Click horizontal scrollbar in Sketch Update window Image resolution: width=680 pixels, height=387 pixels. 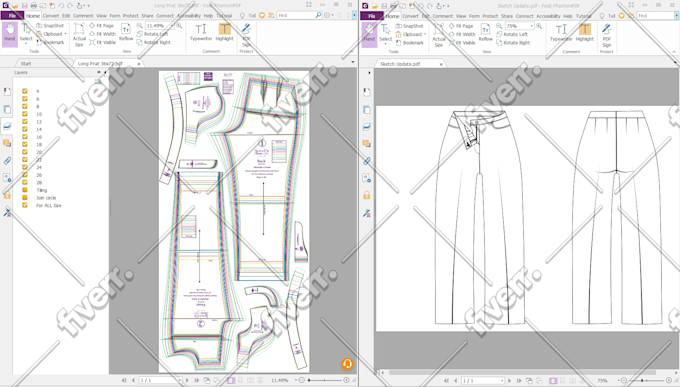[x=523, y=372]
